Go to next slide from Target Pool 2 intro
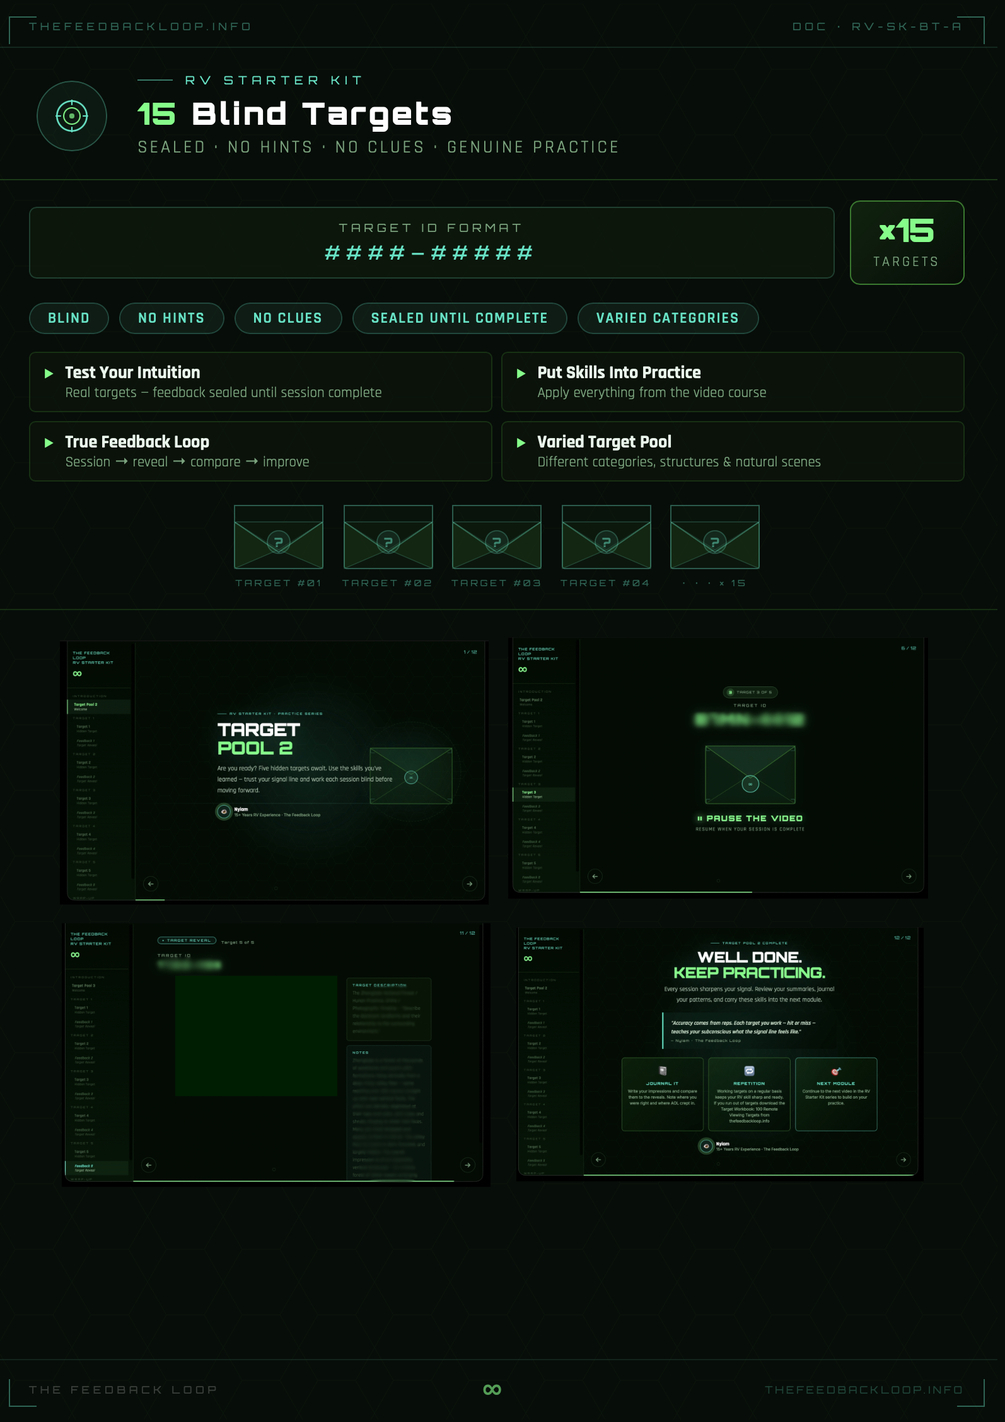 [469, 883]
